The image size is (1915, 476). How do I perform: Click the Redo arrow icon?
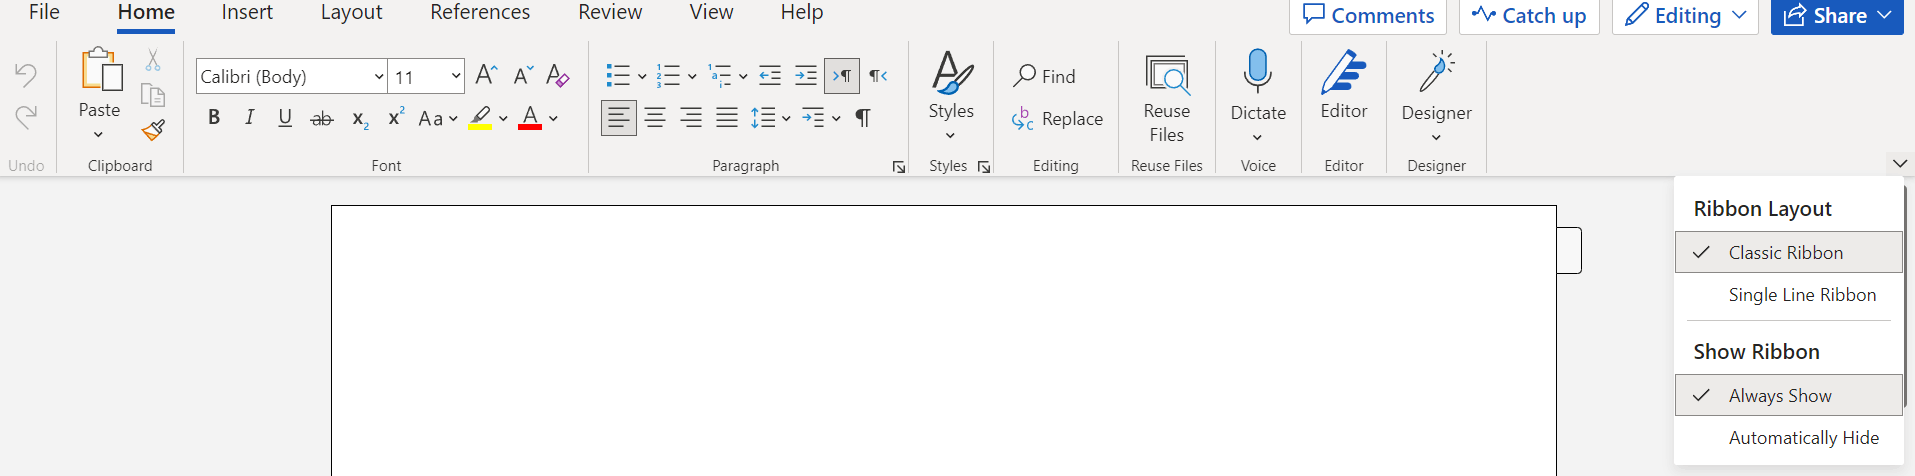(26, 116)
